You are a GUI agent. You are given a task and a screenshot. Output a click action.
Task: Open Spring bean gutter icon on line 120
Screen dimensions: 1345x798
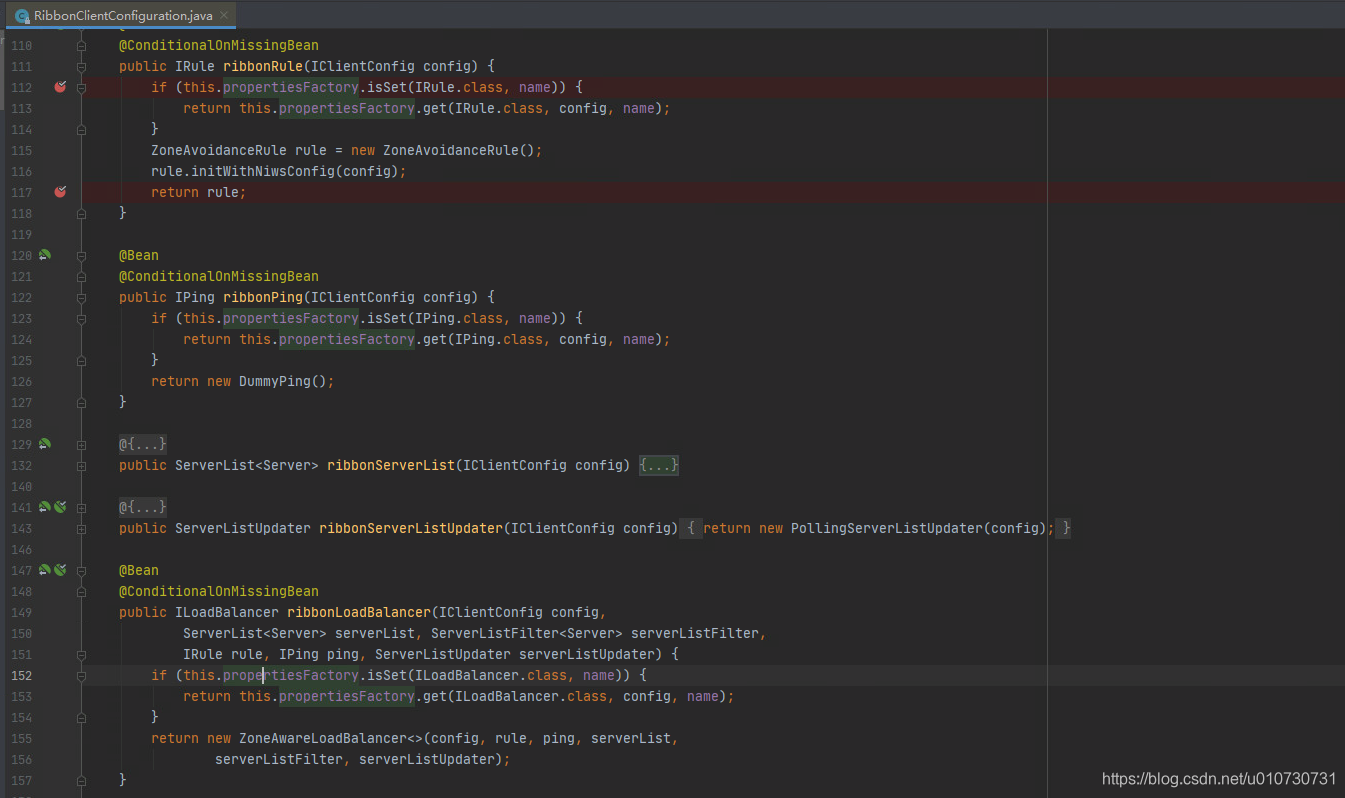[44, 255]
